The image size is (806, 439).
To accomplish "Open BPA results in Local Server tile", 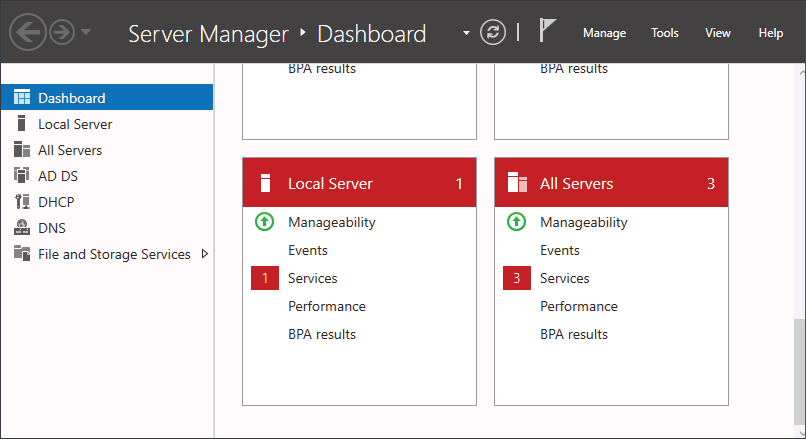I will click(322, 334).
